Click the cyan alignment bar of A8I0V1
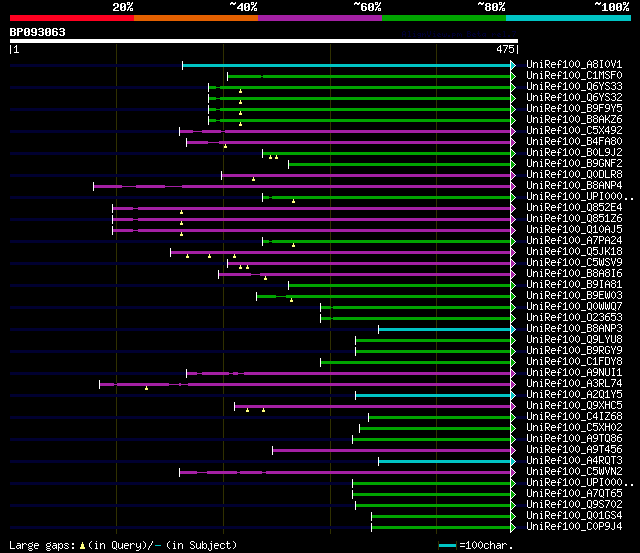The image size is (640, 553). pos(347,65)
